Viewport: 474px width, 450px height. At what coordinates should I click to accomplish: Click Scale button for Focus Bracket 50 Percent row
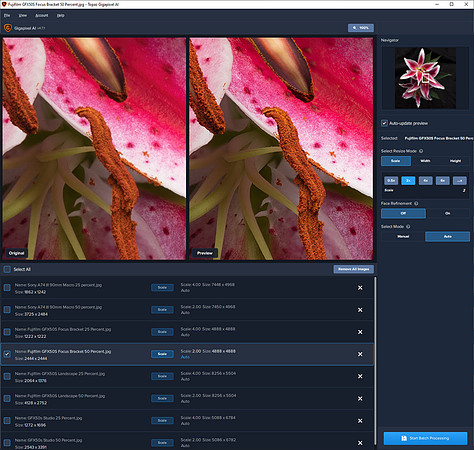click(162, 354)
